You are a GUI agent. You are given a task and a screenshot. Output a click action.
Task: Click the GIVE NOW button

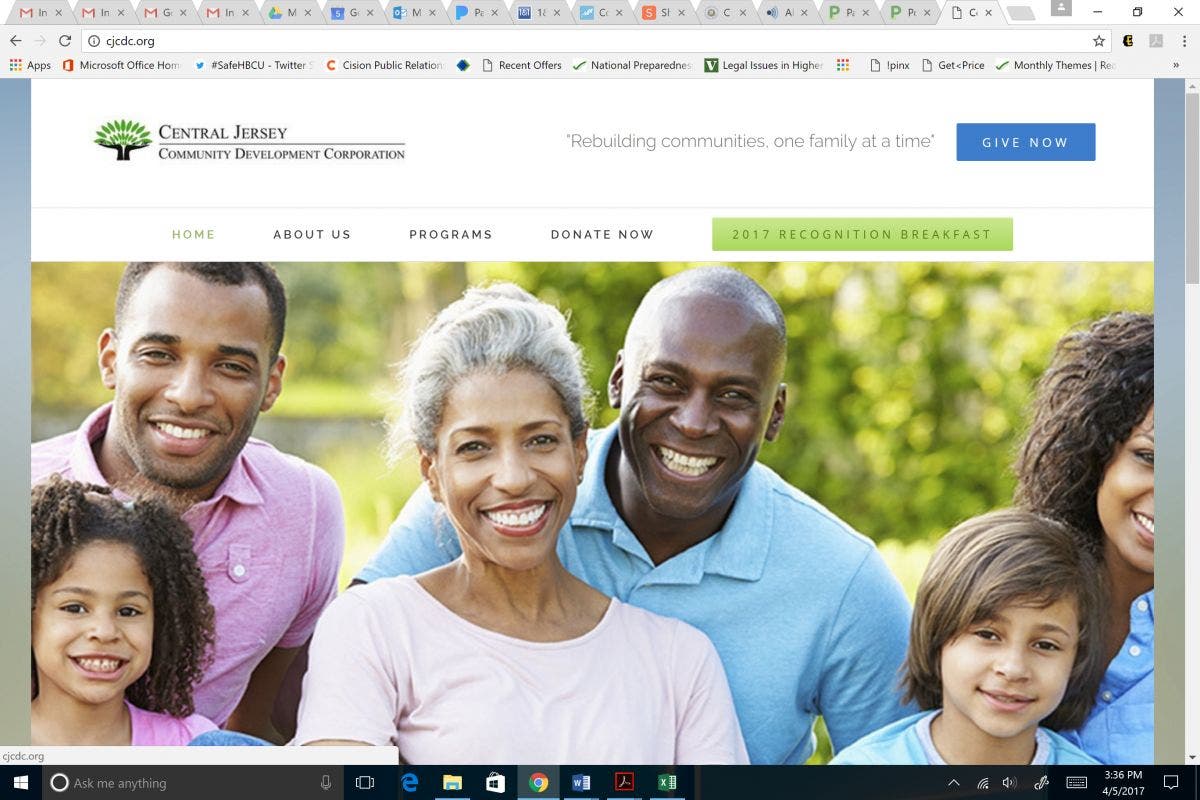pos(1025,142)
